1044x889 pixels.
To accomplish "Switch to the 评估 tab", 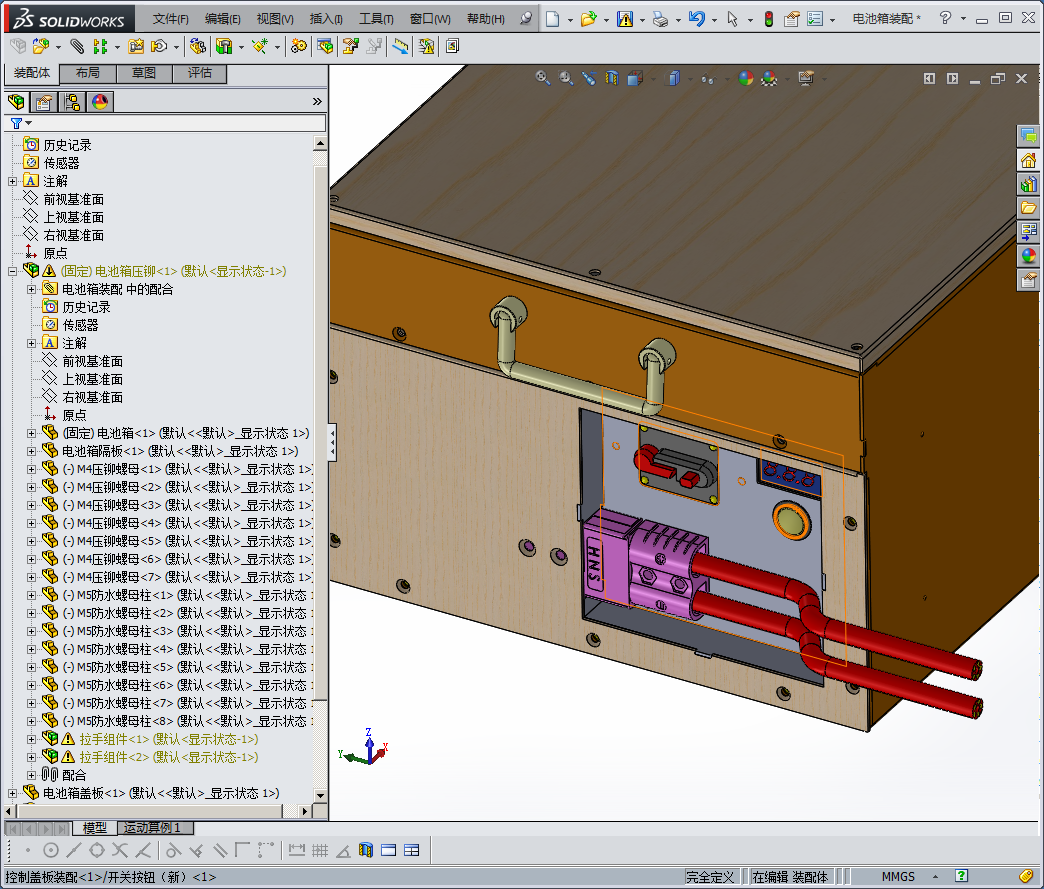I will pos(199,73).
